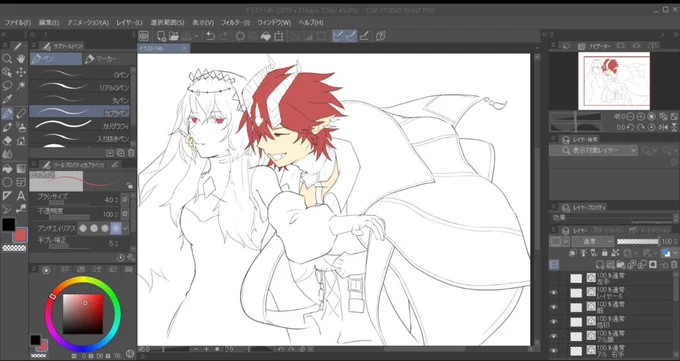The height and width of the screenshot is (361, 680).
Task: Open file with folder icon
Action: click(173, 36)
